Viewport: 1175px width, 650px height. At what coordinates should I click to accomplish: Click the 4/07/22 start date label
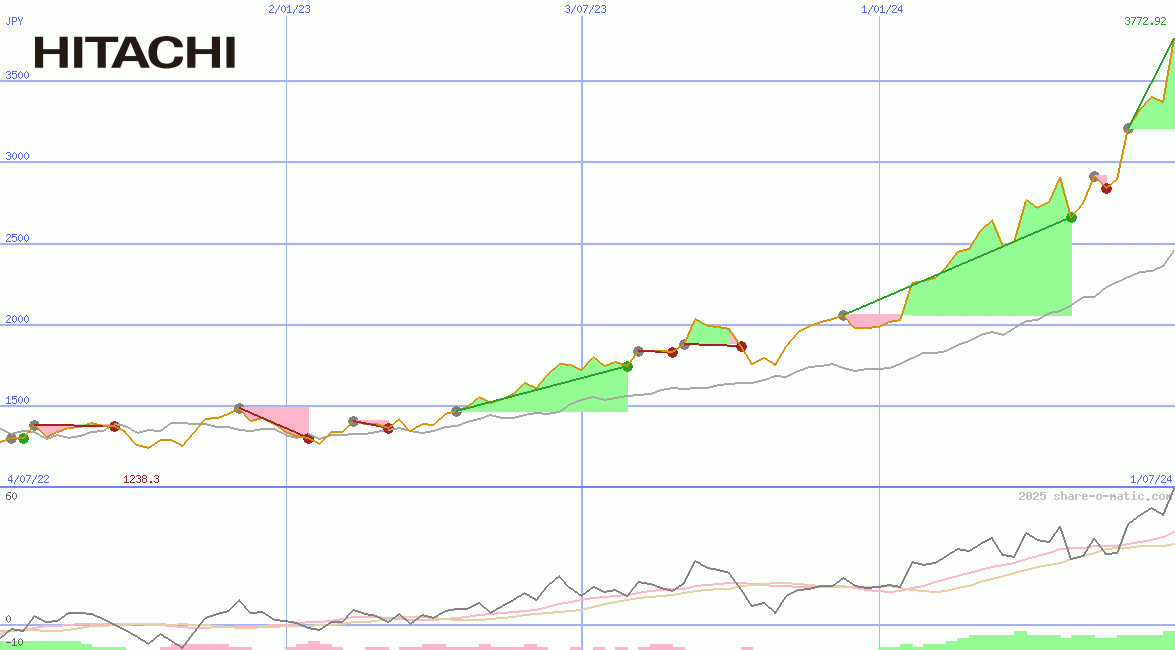(28, 479)
